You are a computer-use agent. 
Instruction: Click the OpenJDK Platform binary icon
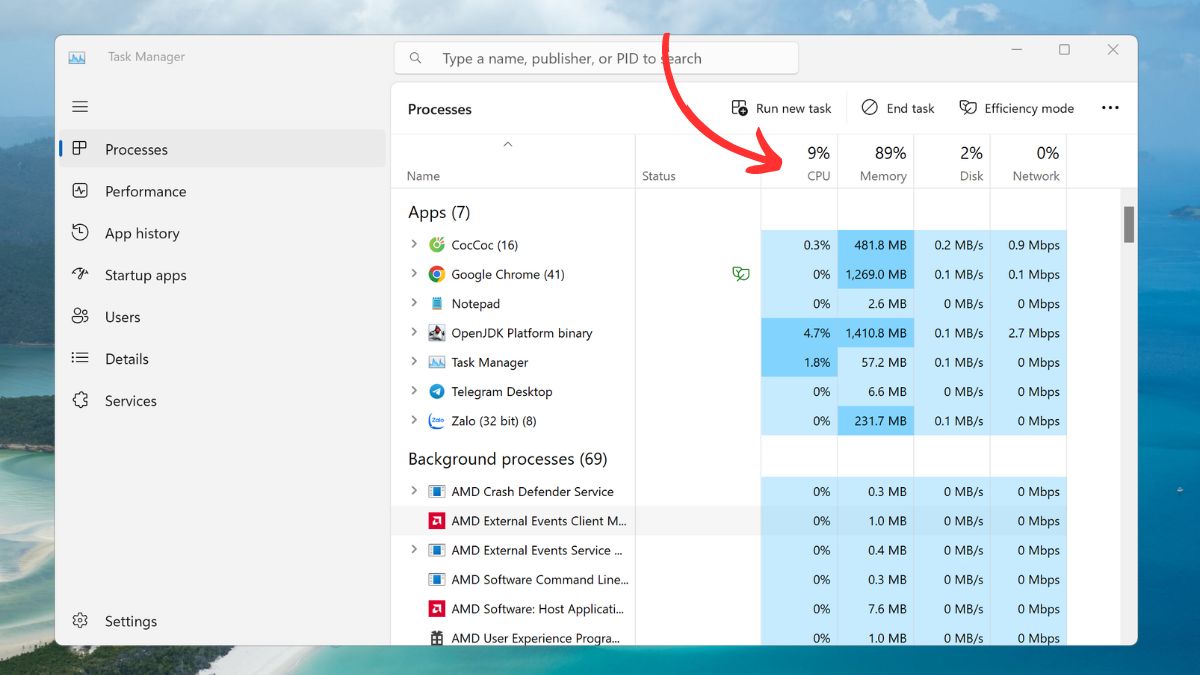[x=437, y=333]
